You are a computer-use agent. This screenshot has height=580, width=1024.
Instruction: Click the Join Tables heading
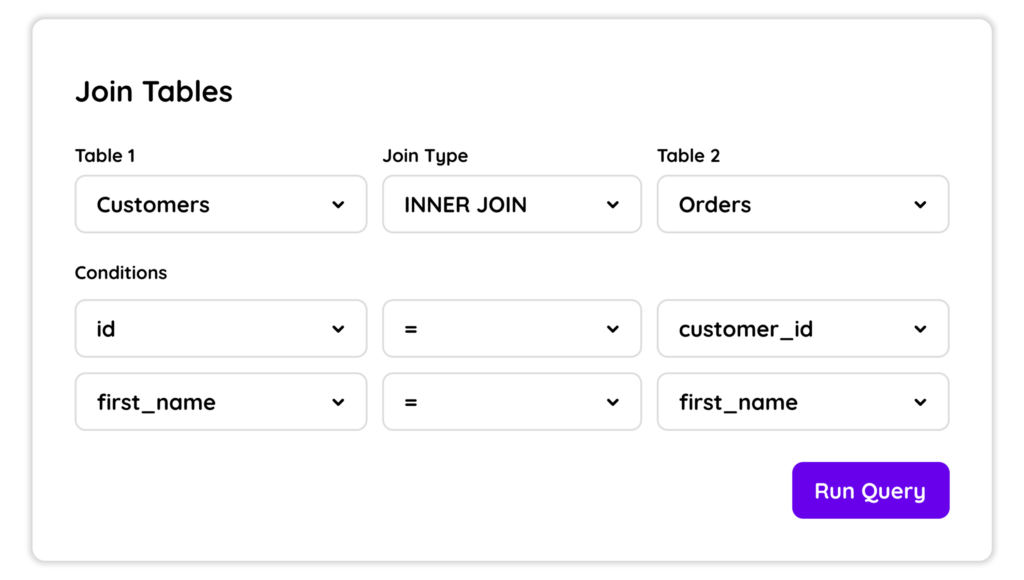[153, 91]
